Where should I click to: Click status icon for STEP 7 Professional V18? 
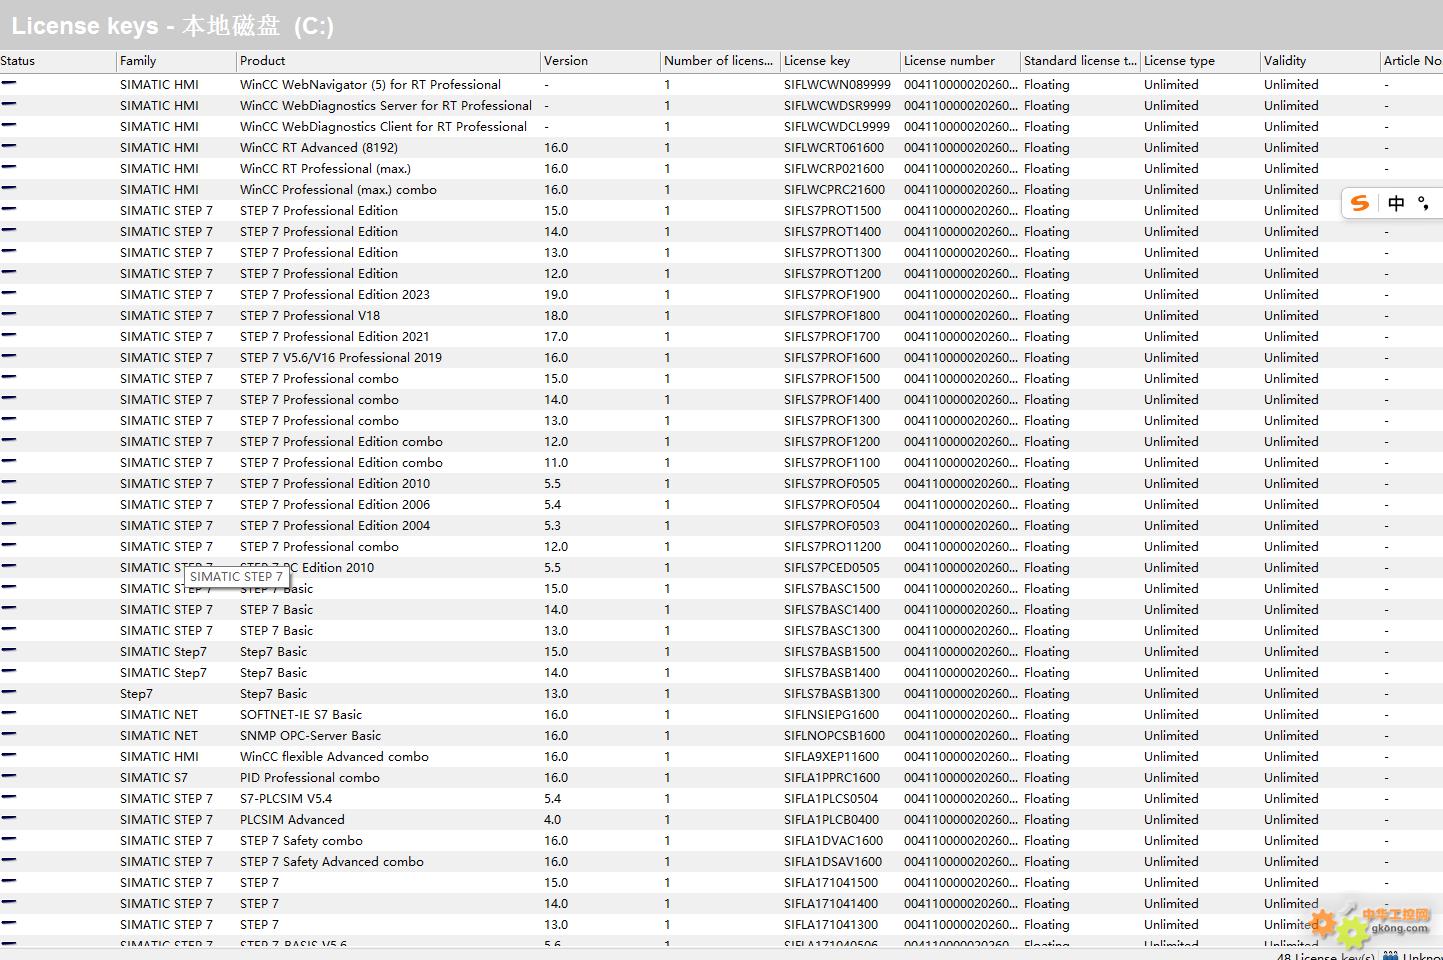(9, 315)
